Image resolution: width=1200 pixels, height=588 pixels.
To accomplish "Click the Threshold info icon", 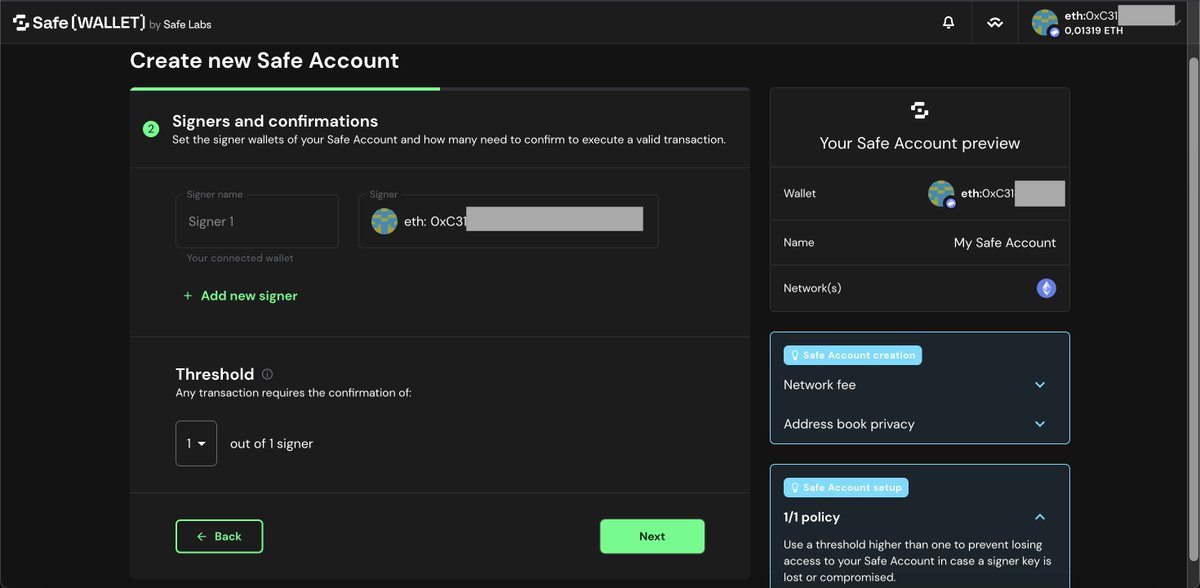I will coord(267,374).
